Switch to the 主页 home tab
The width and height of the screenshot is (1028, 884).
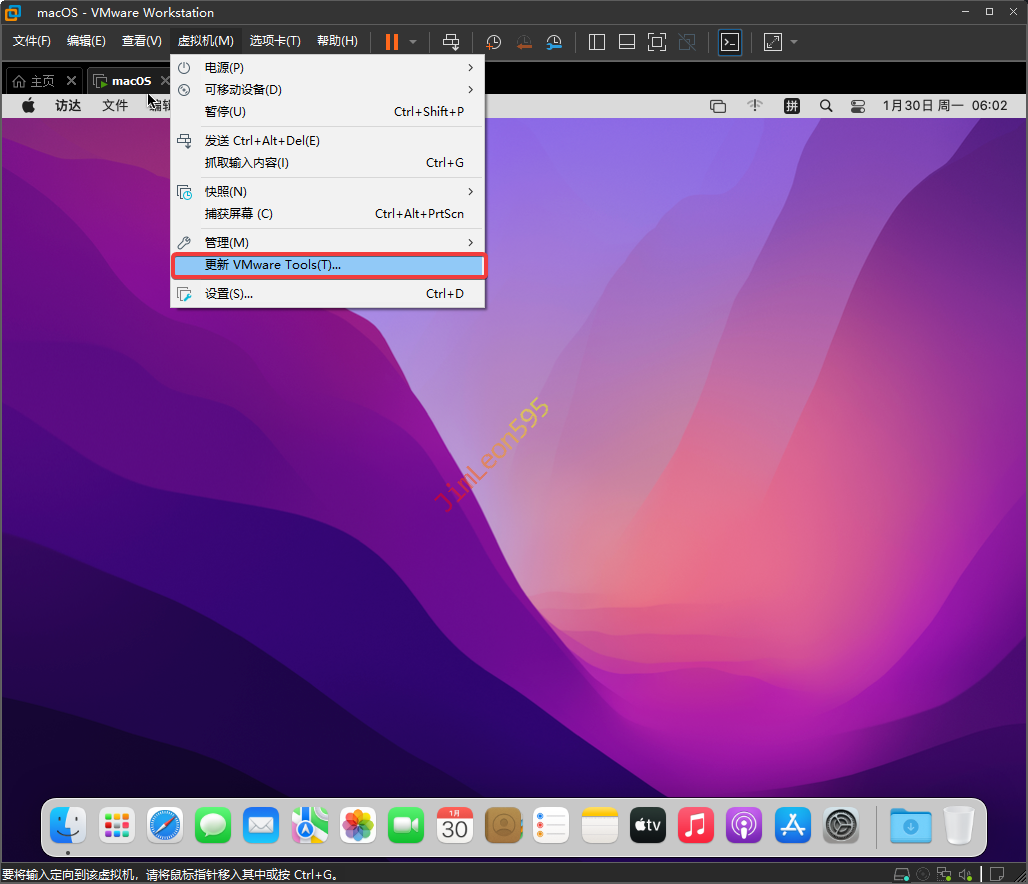pos(34,81)
